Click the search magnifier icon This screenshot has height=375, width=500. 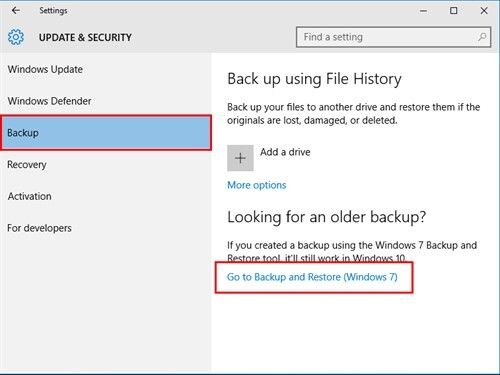click(x=482, y=37)
